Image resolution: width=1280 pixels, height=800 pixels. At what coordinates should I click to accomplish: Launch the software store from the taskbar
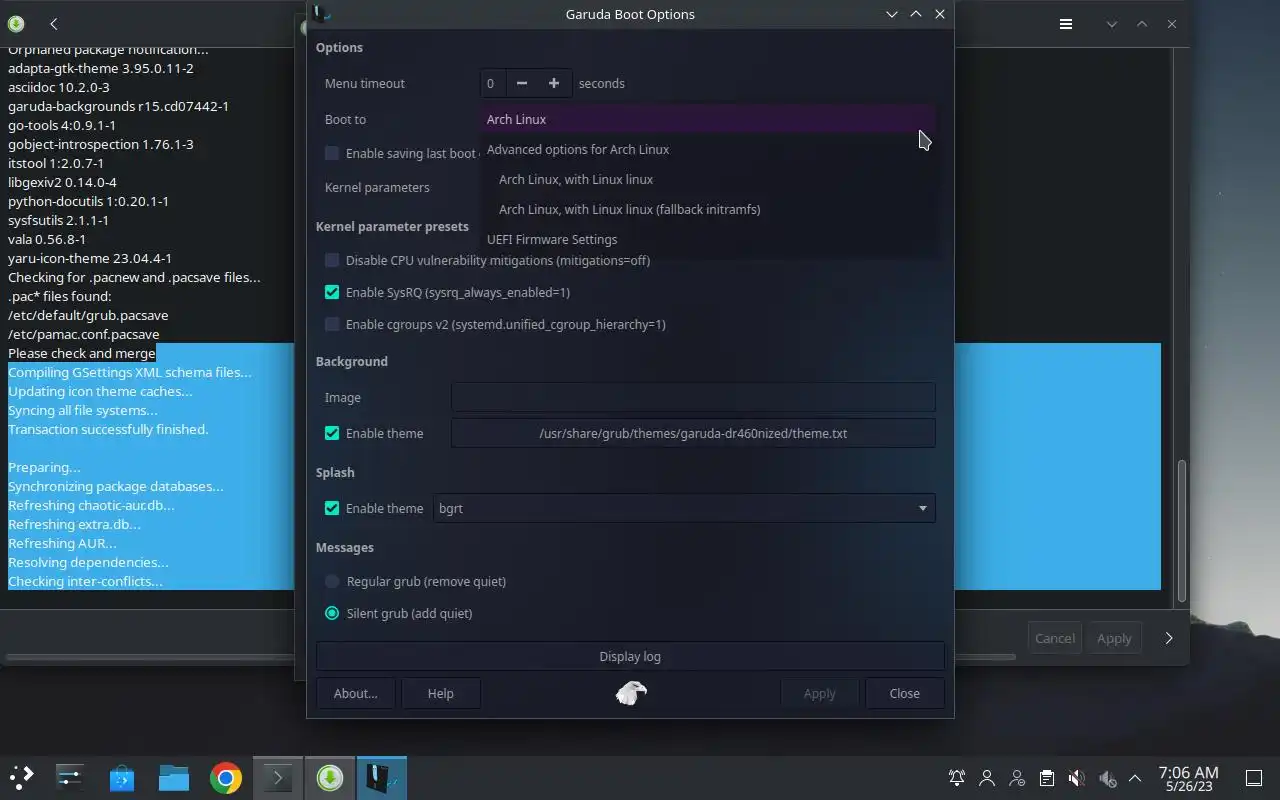point(122,777)
